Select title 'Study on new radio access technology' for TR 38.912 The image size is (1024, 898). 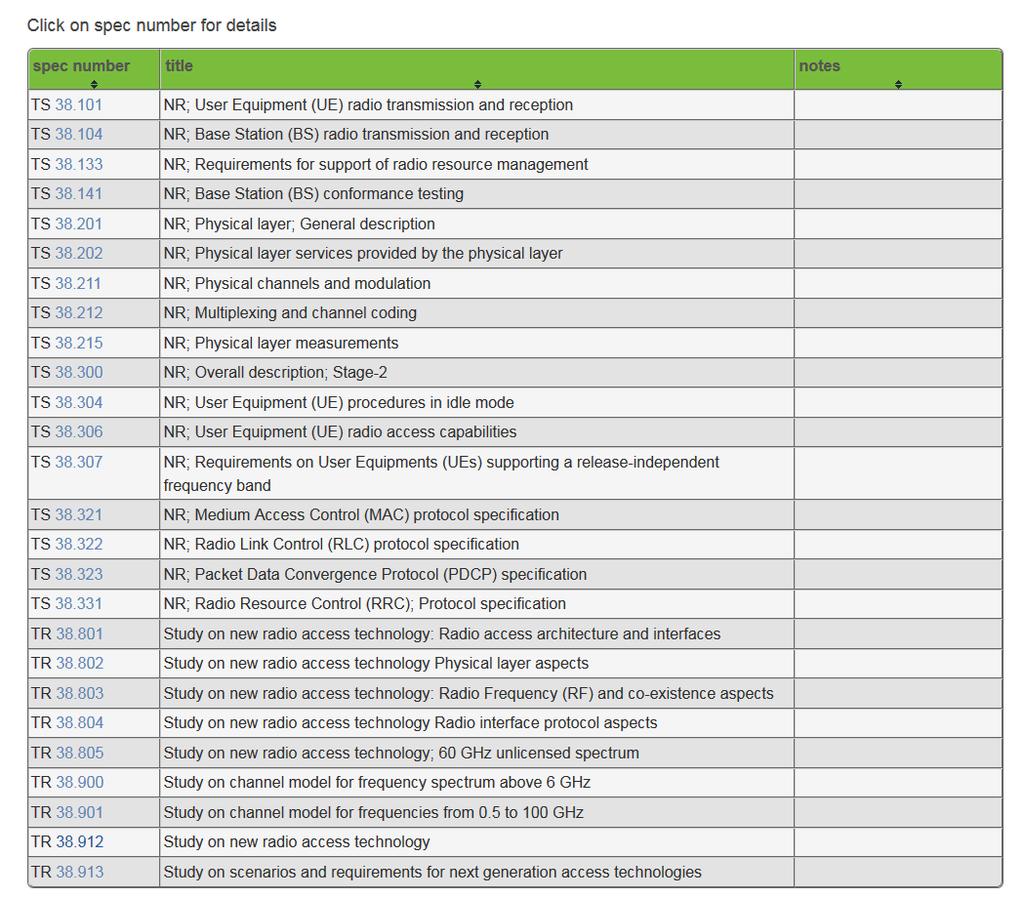coord(296,841)
